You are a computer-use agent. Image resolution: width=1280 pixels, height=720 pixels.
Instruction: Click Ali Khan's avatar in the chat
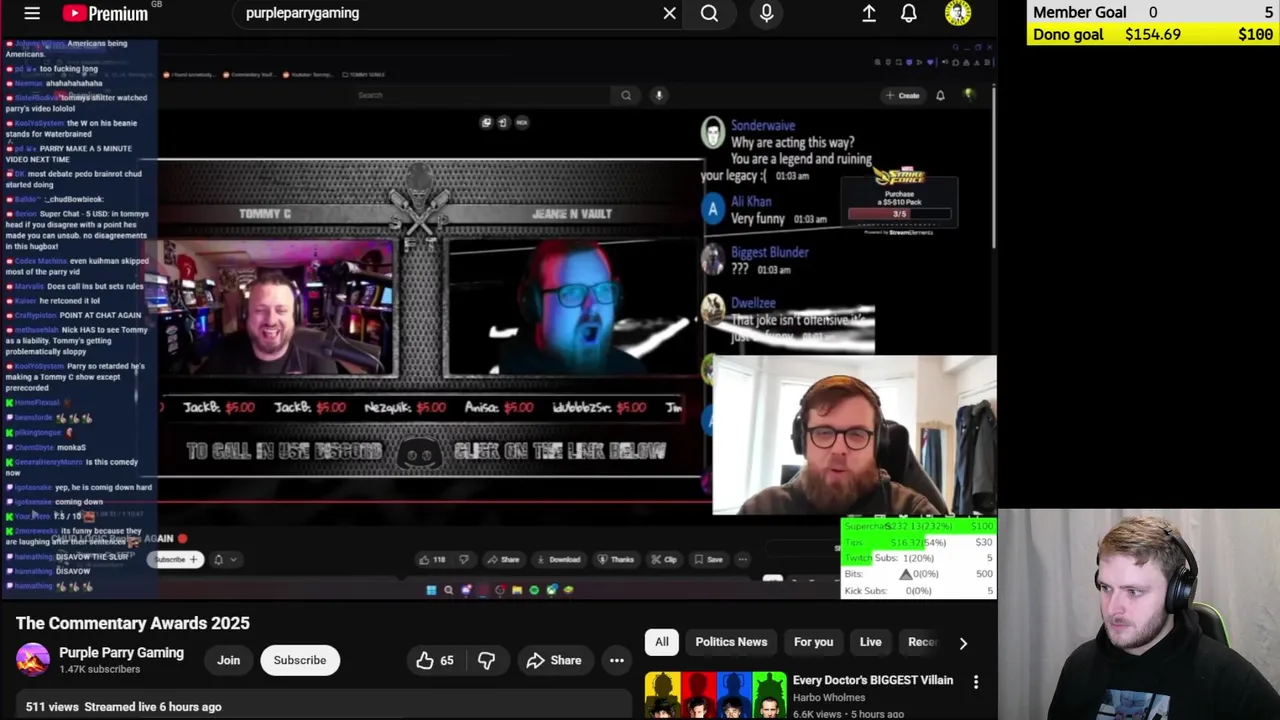click(712, 208)
